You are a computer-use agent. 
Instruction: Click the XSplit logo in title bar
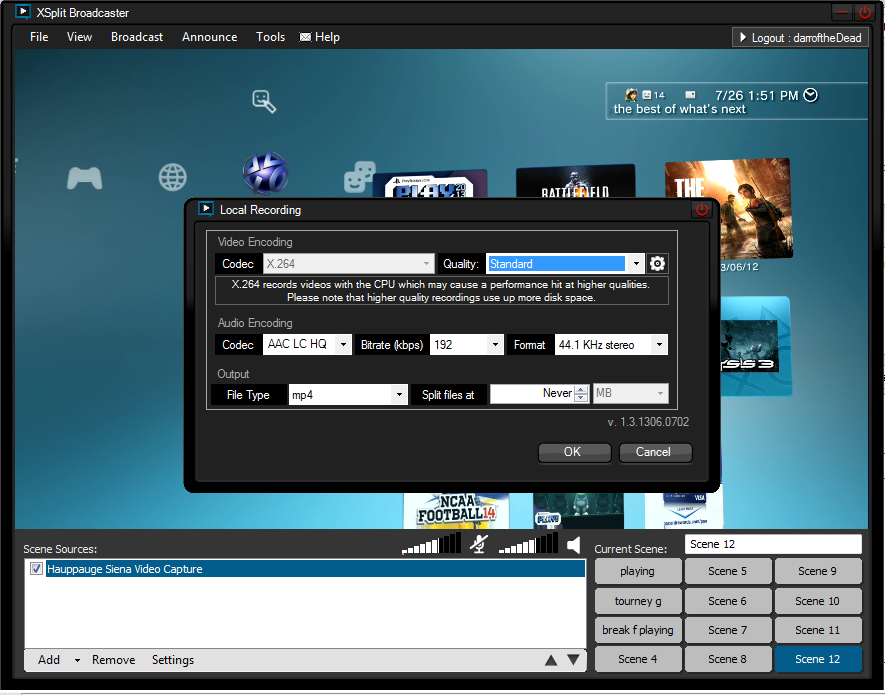23,11
